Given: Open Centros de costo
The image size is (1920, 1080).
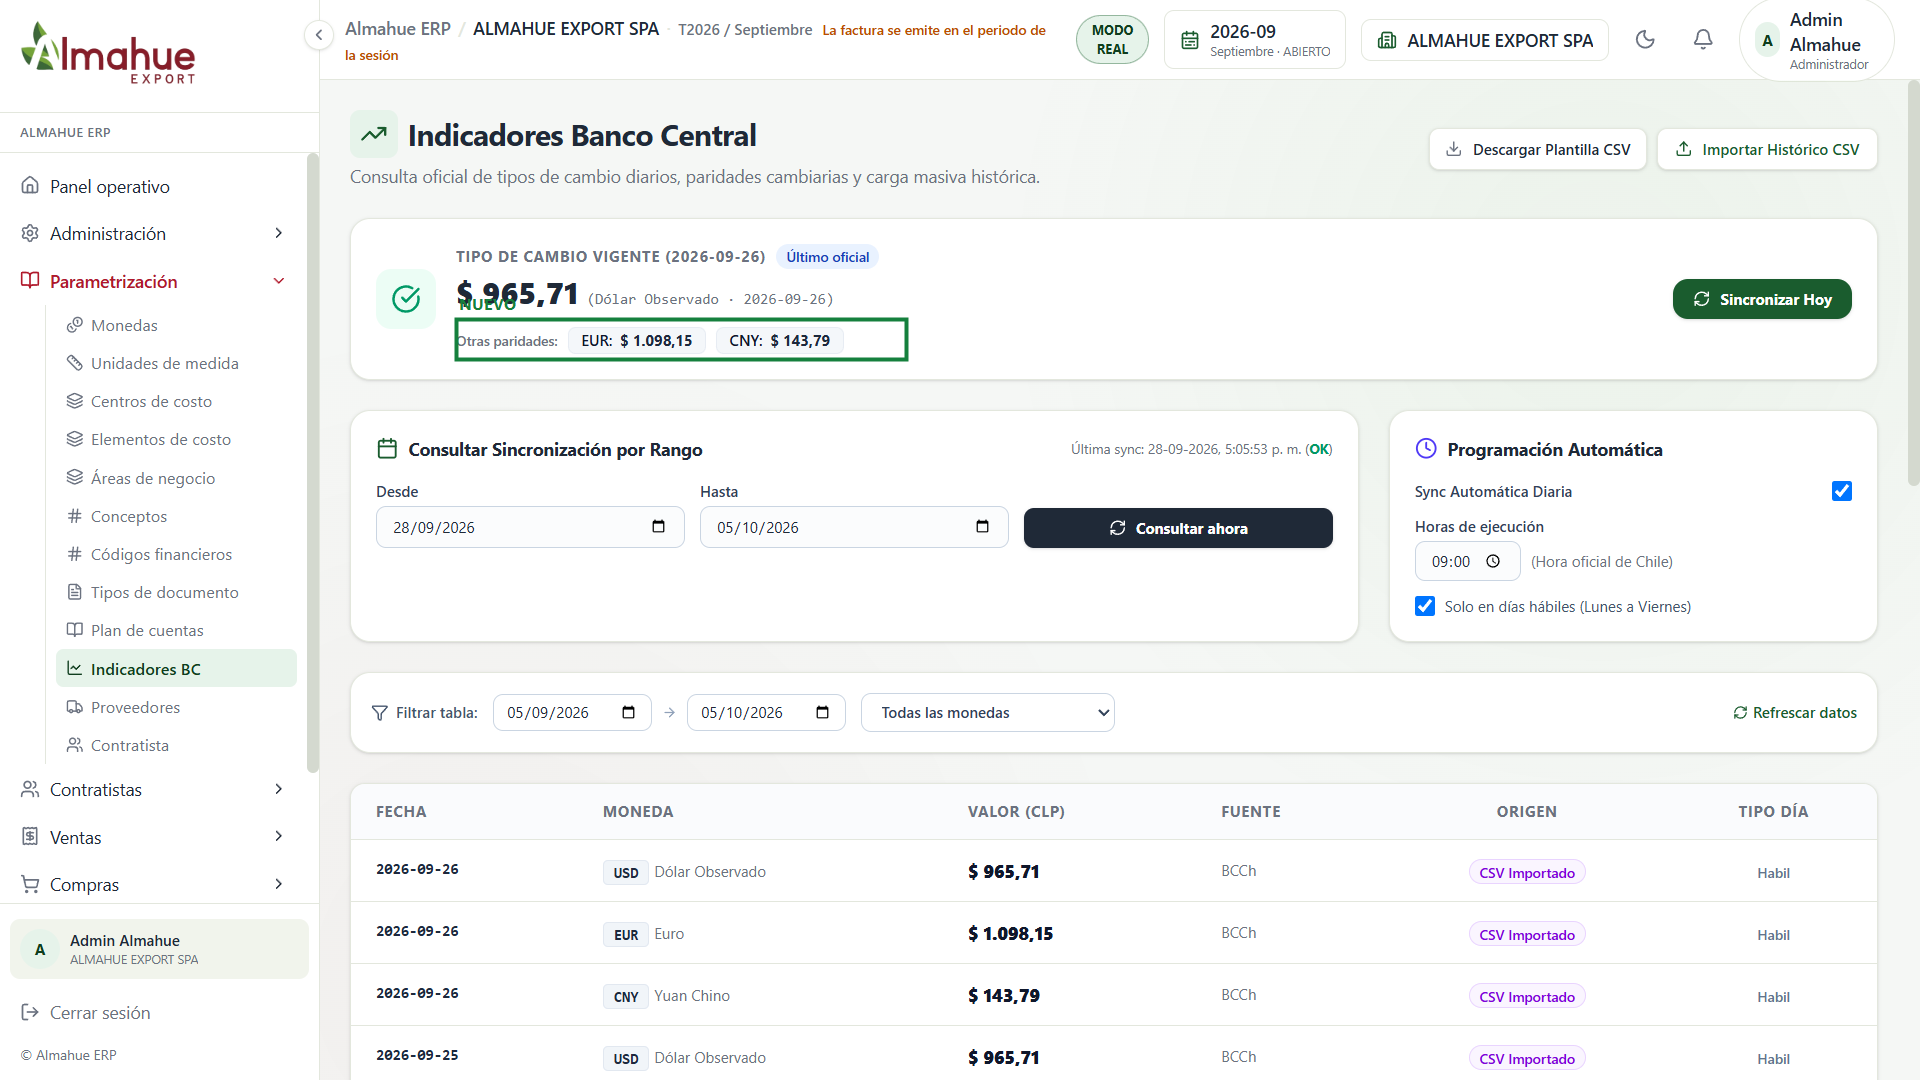Looking at the screenshot, I should [176, 401].
